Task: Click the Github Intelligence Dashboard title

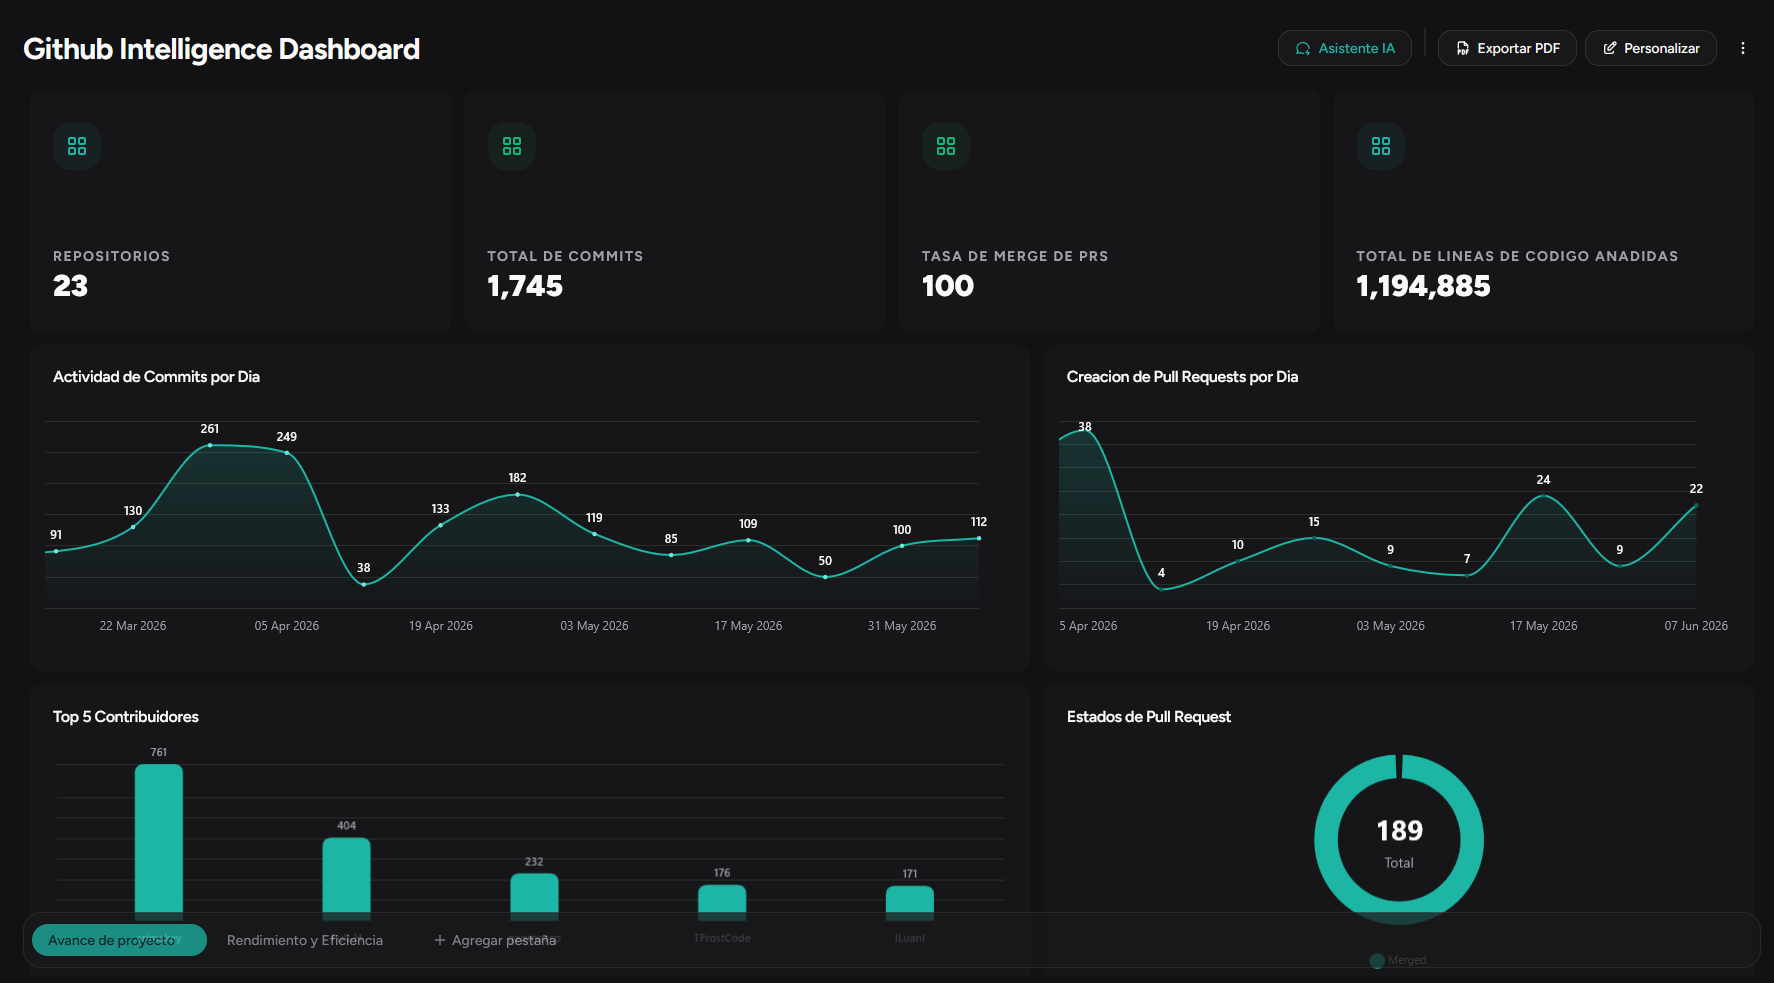Action: pyautogui.click(x=221, y=49)
